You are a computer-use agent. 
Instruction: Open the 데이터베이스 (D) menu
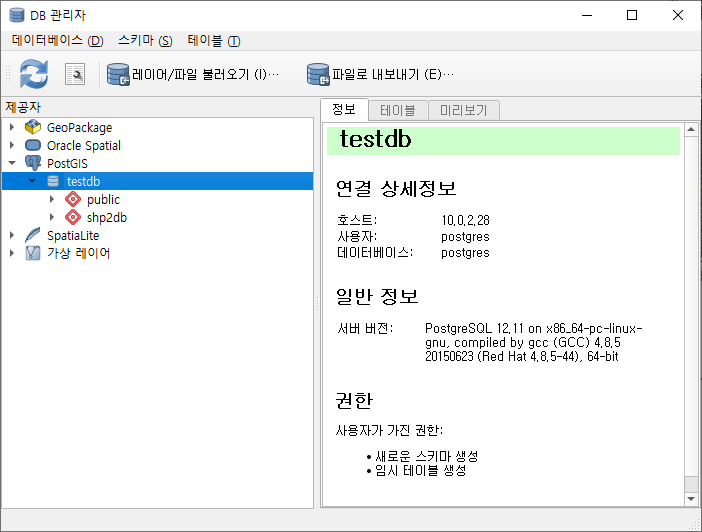[58, 41]
